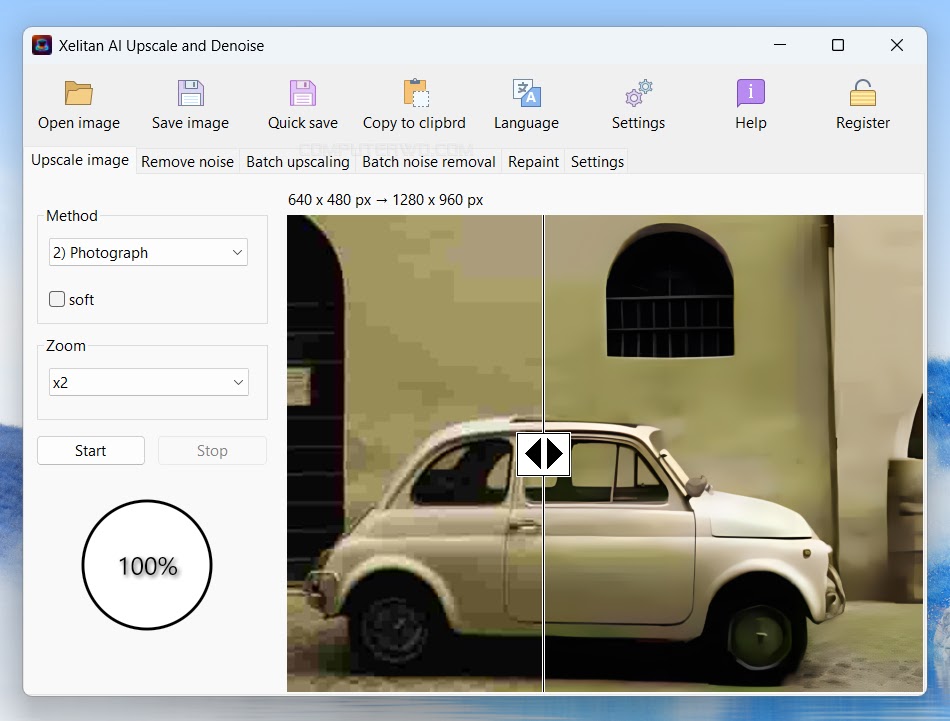Viewport: 950px width, 721px height.
Task: Click the Xelitan app logo in title bar
Action: 42,45
